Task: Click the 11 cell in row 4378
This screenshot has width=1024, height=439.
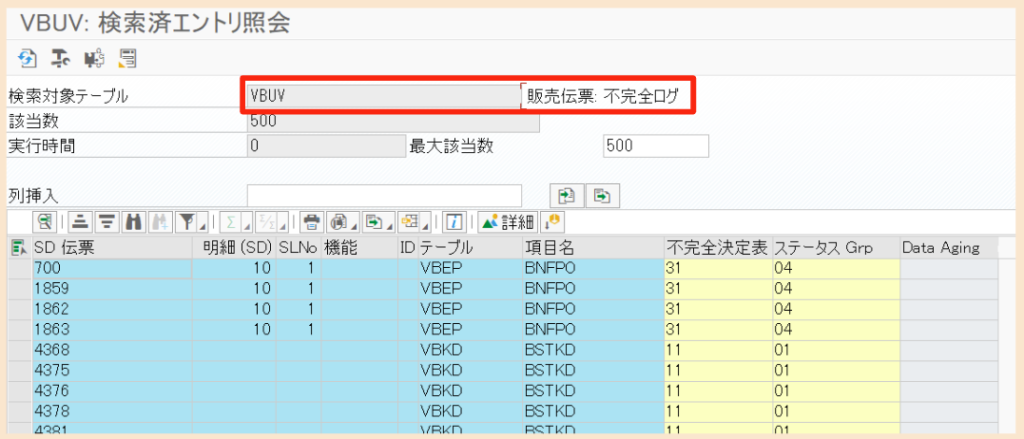Action: (718, 412)
